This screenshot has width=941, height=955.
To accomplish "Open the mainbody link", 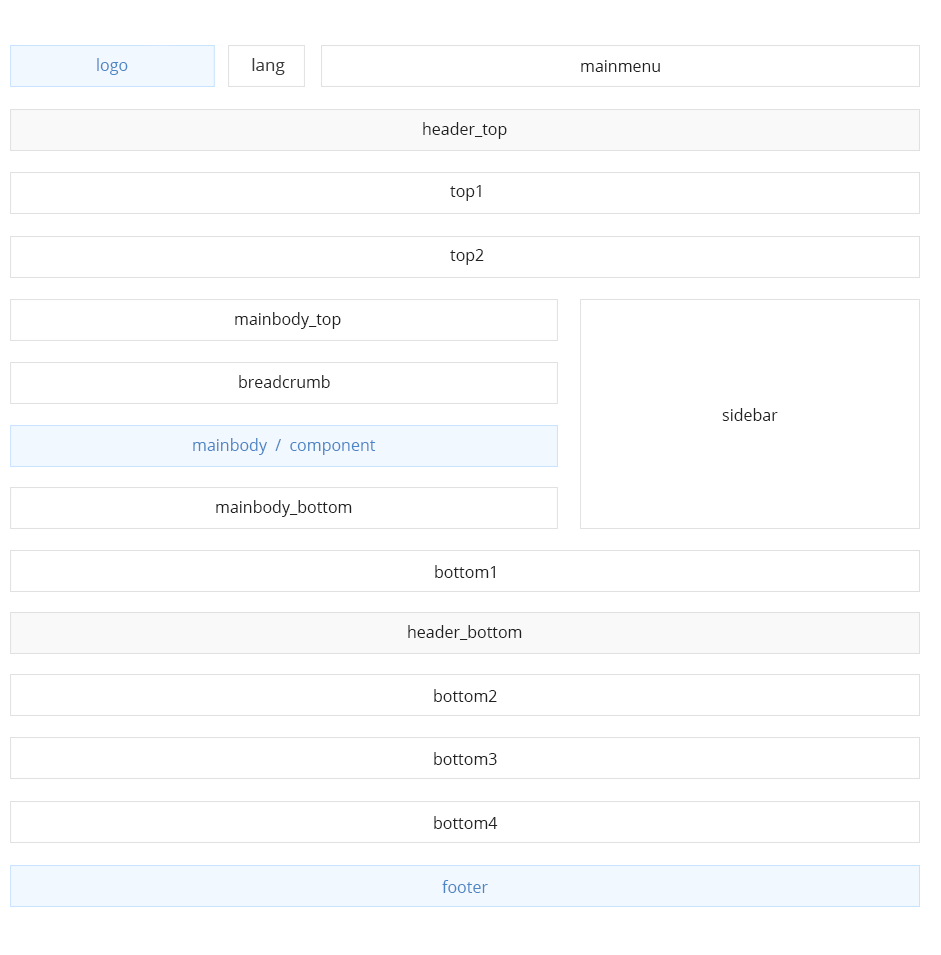I will tap(230, 445).
